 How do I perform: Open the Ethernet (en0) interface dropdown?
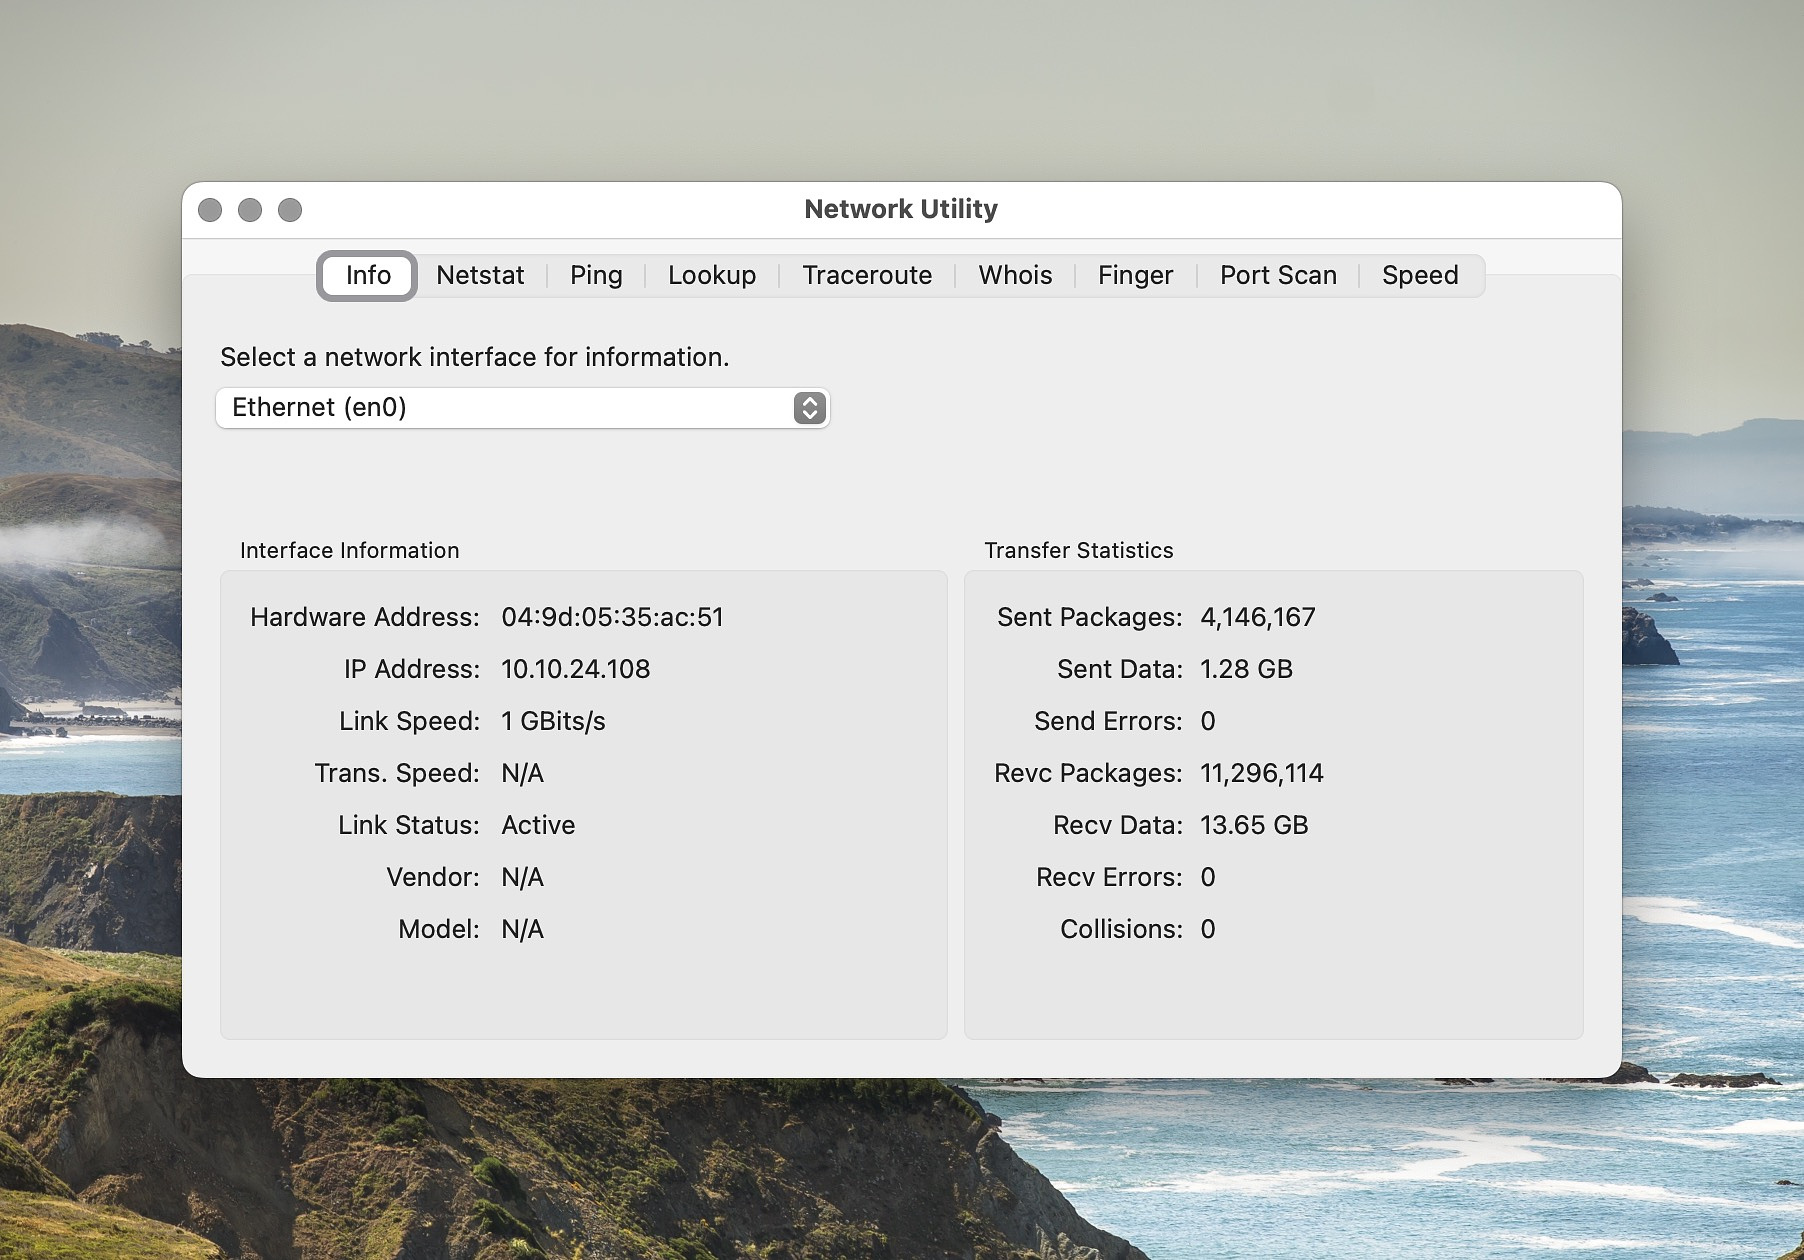[x=522, y=408]
